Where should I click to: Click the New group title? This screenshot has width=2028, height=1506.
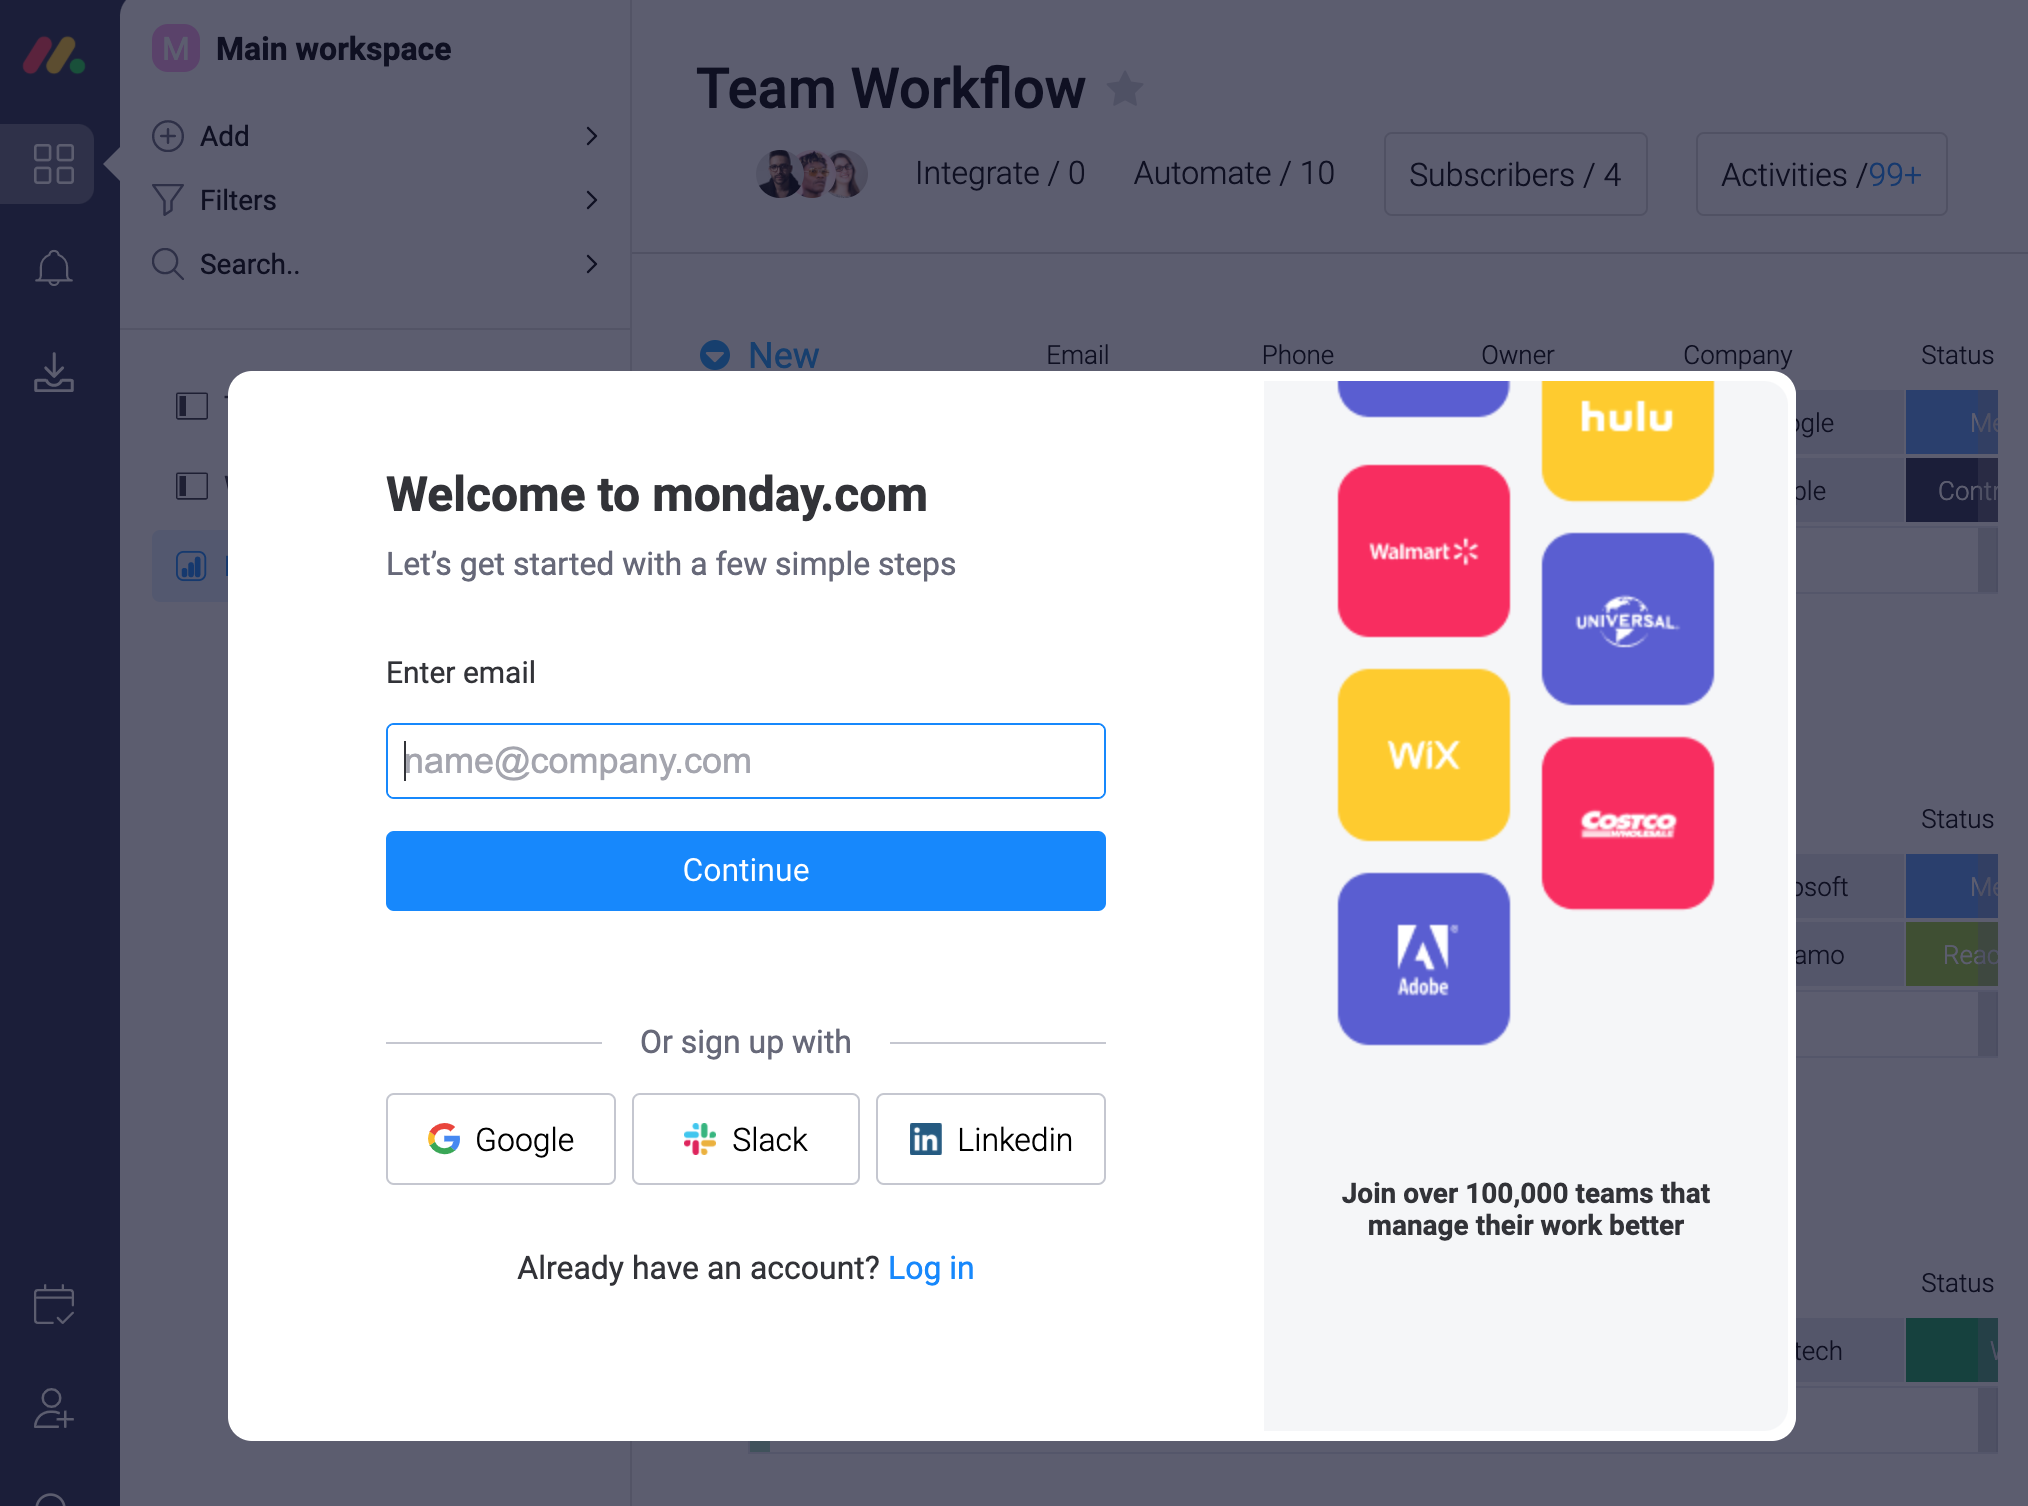click(783, 355)
